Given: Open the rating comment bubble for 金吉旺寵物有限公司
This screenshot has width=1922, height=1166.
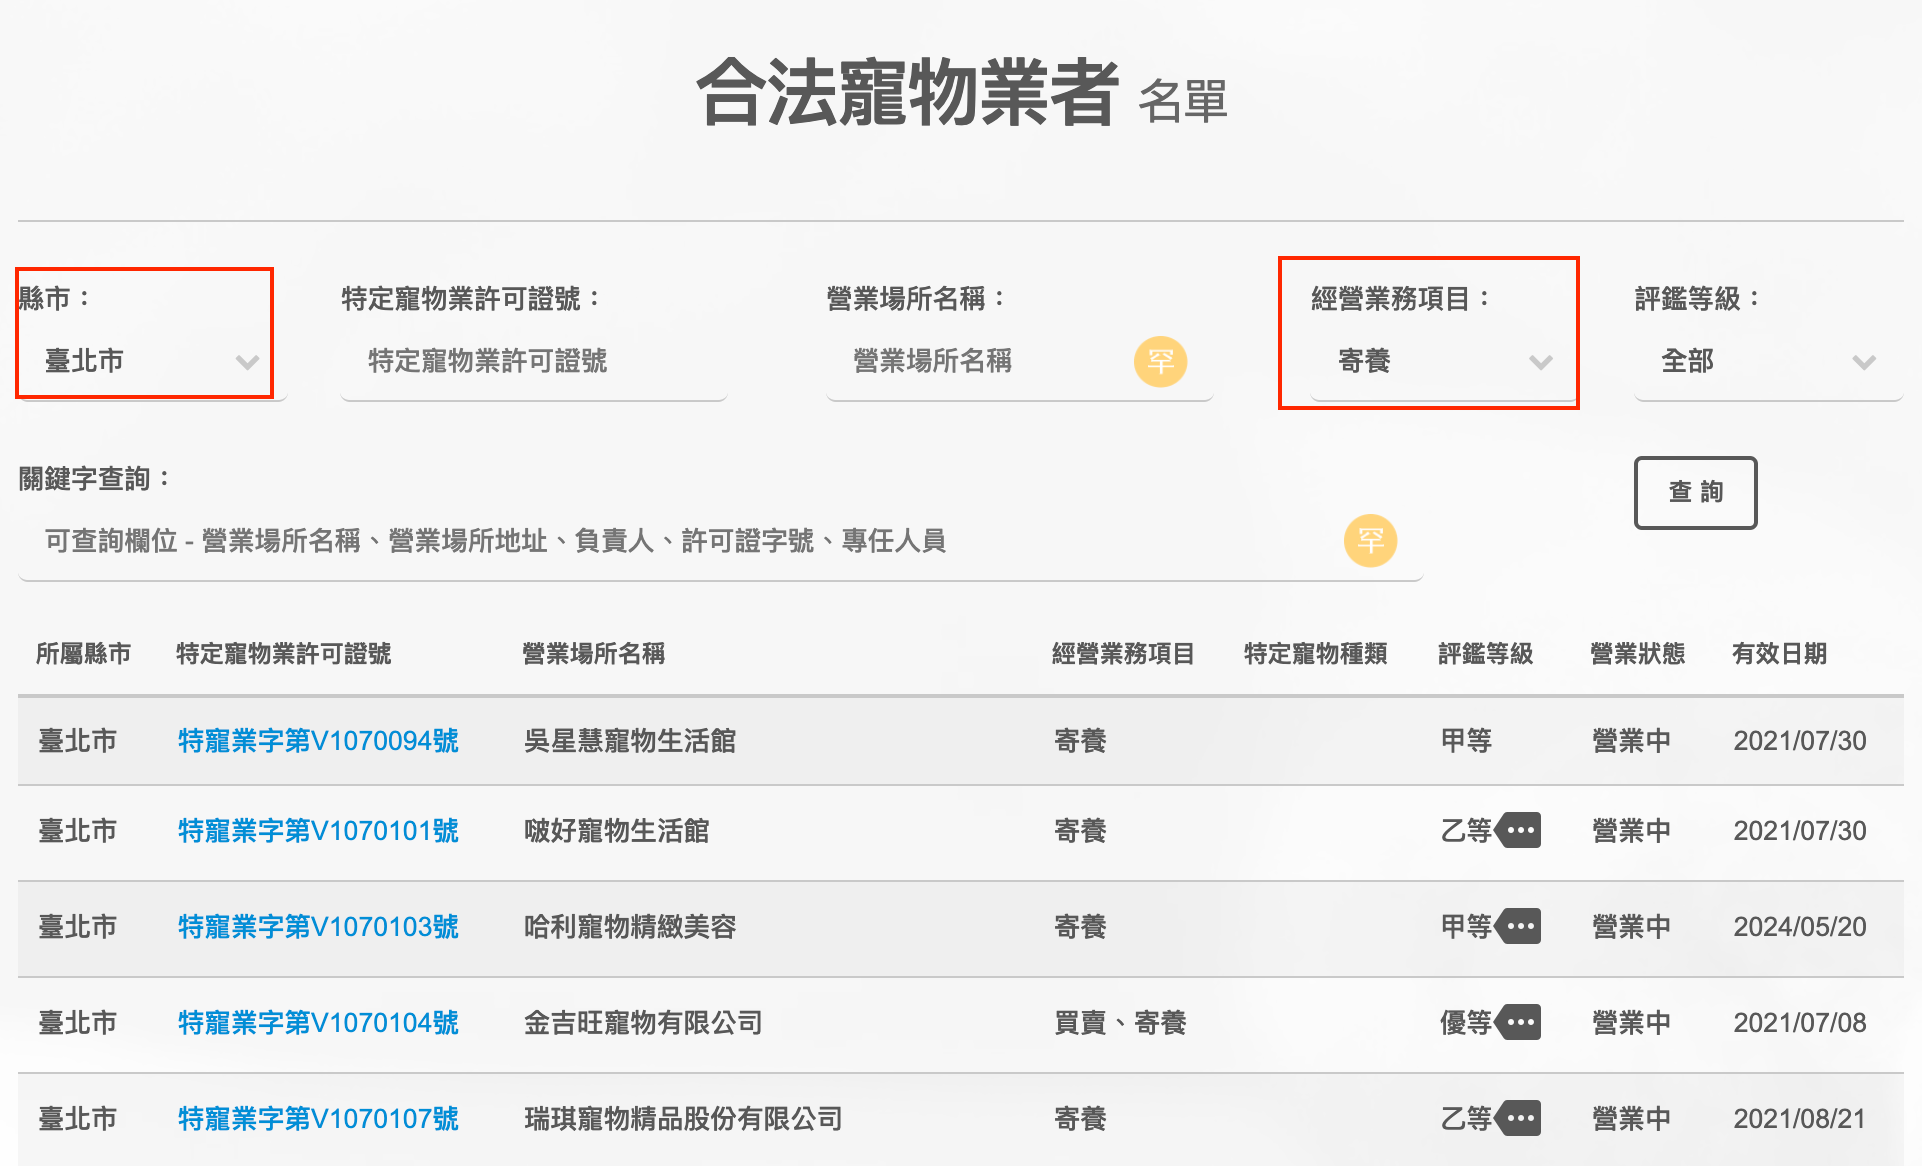Looking at the screenshot, I should tap(1520, 1022).
